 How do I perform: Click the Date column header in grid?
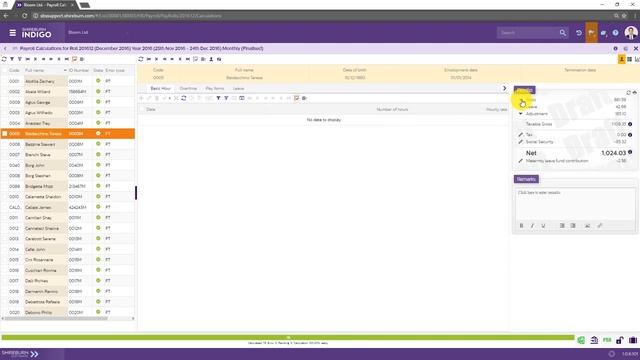pos(151,109)
